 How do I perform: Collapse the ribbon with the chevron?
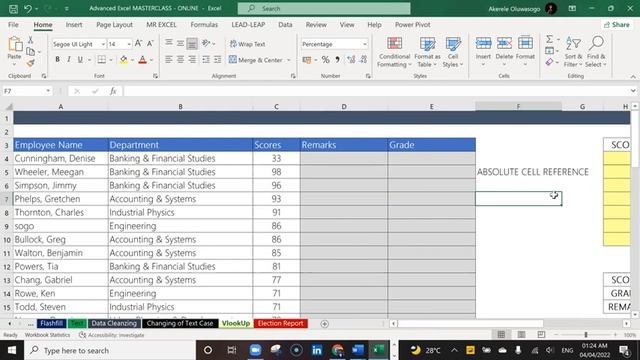(633, 76)
